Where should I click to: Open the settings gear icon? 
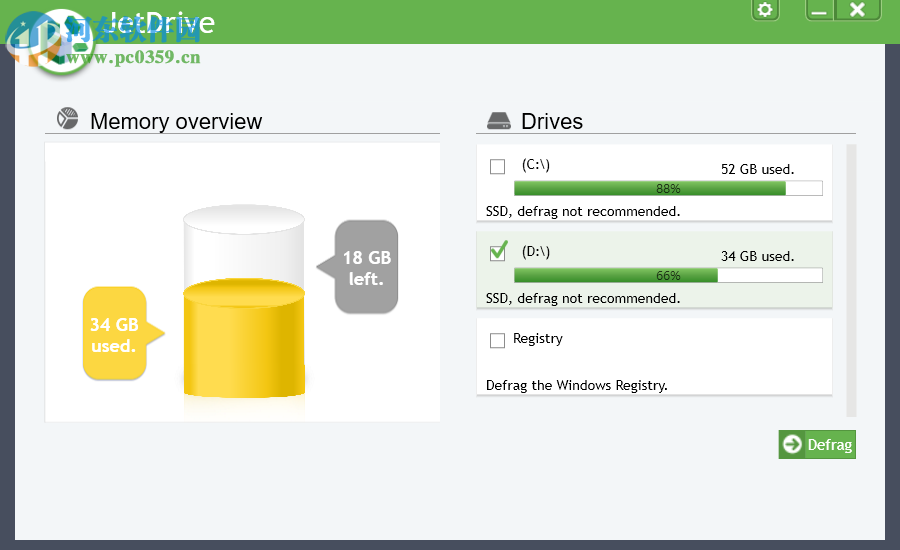[x=765, y=10]
